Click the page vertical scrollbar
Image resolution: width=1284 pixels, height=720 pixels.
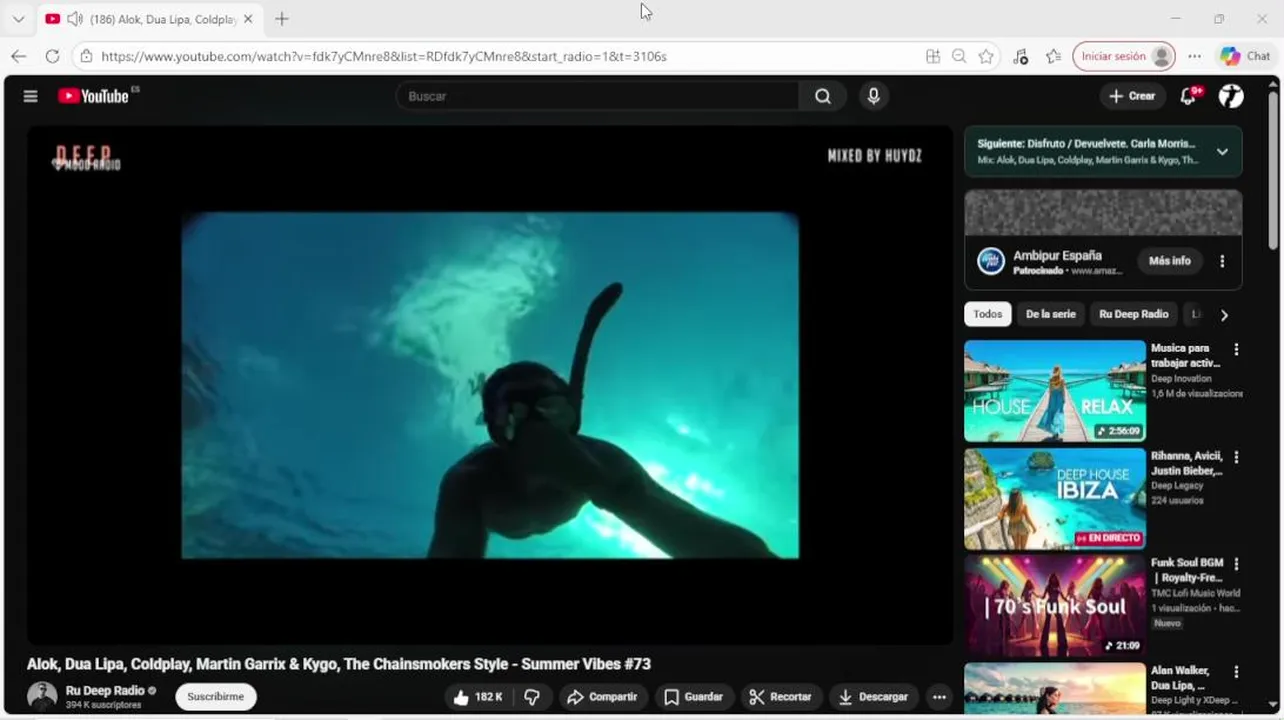1273,170
